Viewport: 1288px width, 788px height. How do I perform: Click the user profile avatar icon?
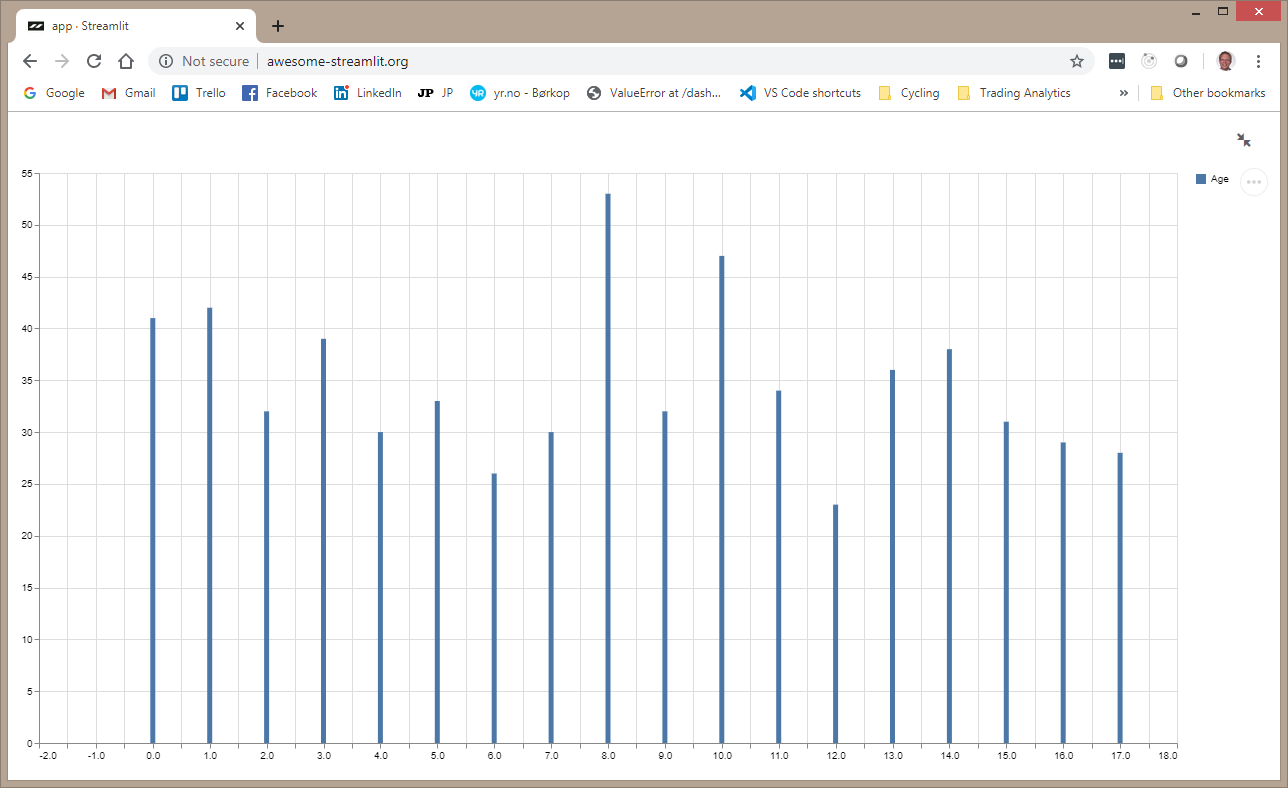[1225, 61]
